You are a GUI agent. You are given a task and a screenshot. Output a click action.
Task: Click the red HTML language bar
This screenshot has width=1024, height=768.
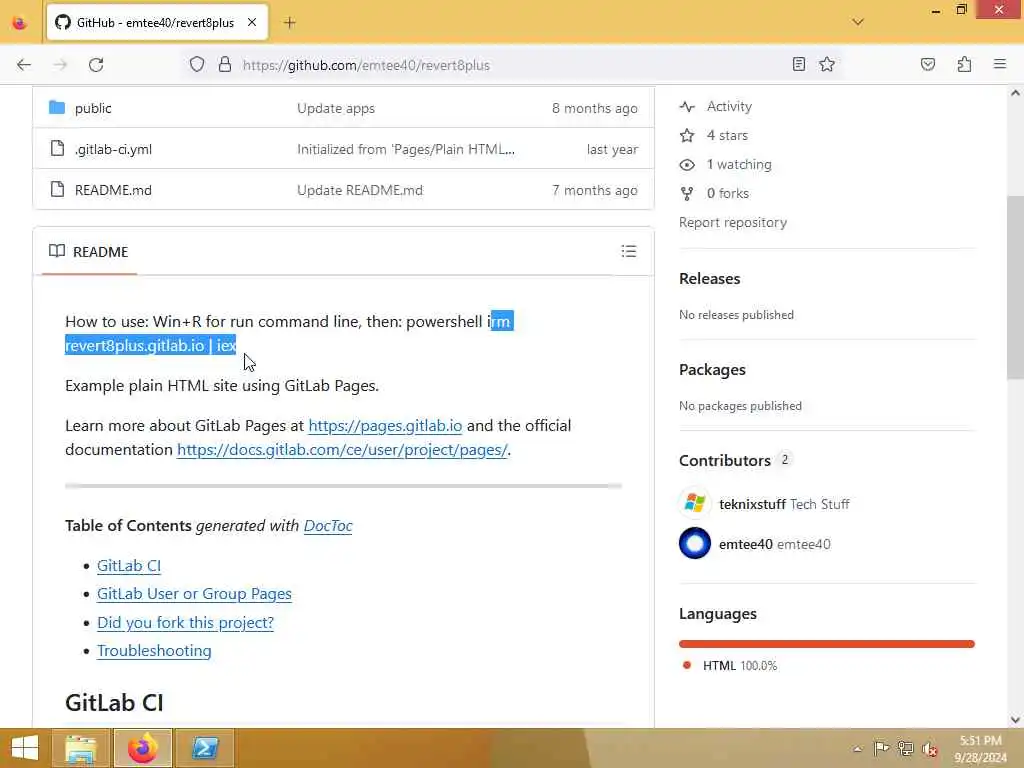point(826,644)
